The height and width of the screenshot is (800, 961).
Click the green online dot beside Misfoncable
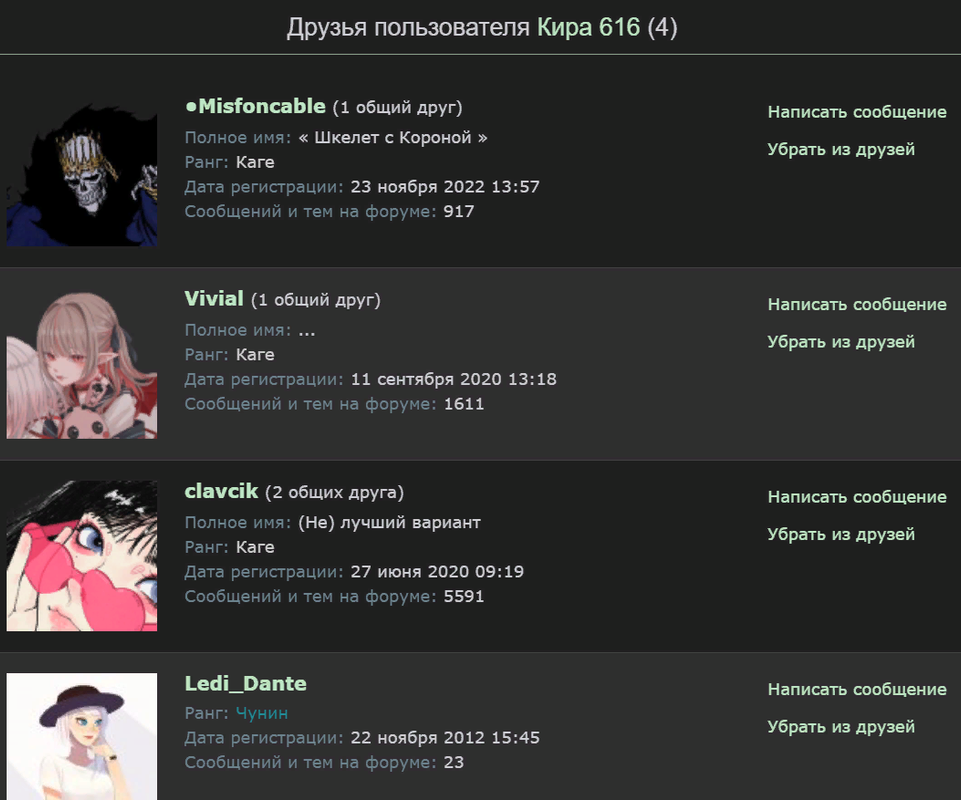[x=191, y=107]
